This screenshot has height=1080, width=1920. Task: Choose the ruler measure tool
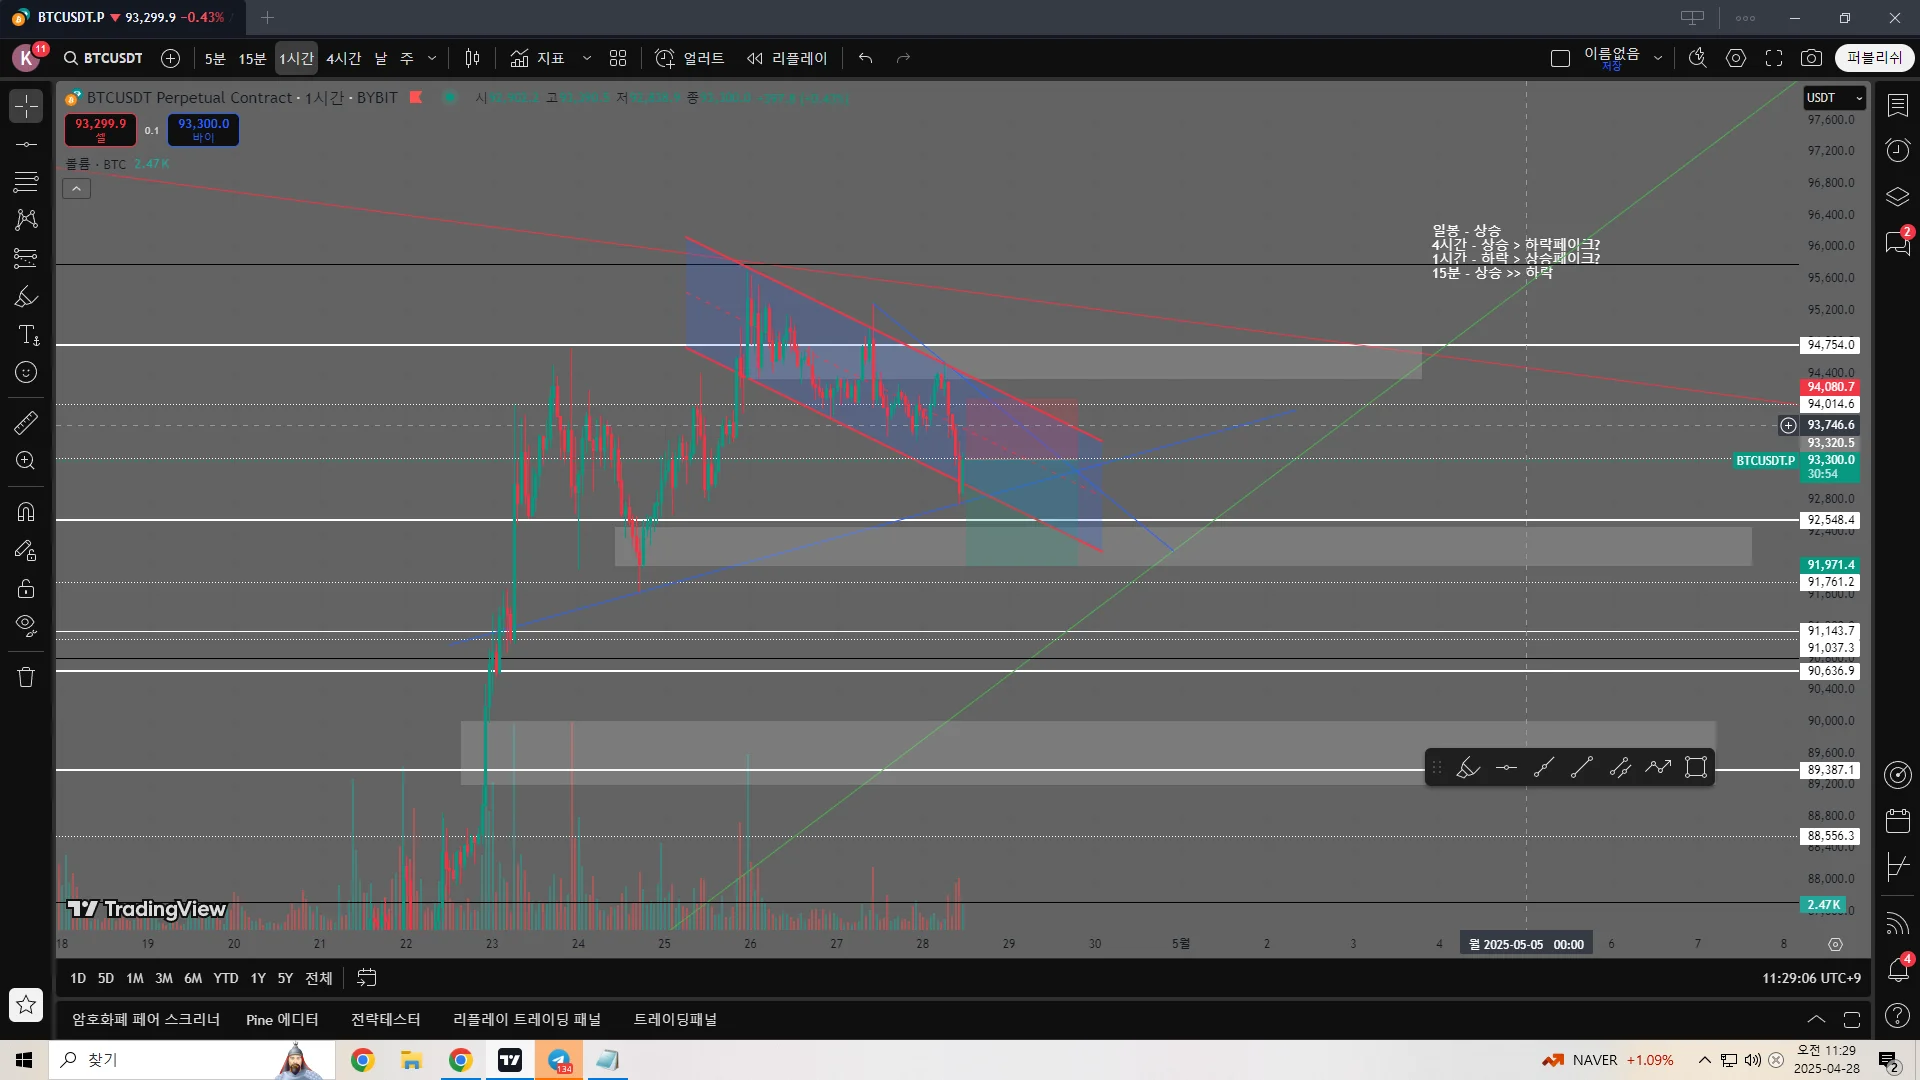tap(26, 423)
